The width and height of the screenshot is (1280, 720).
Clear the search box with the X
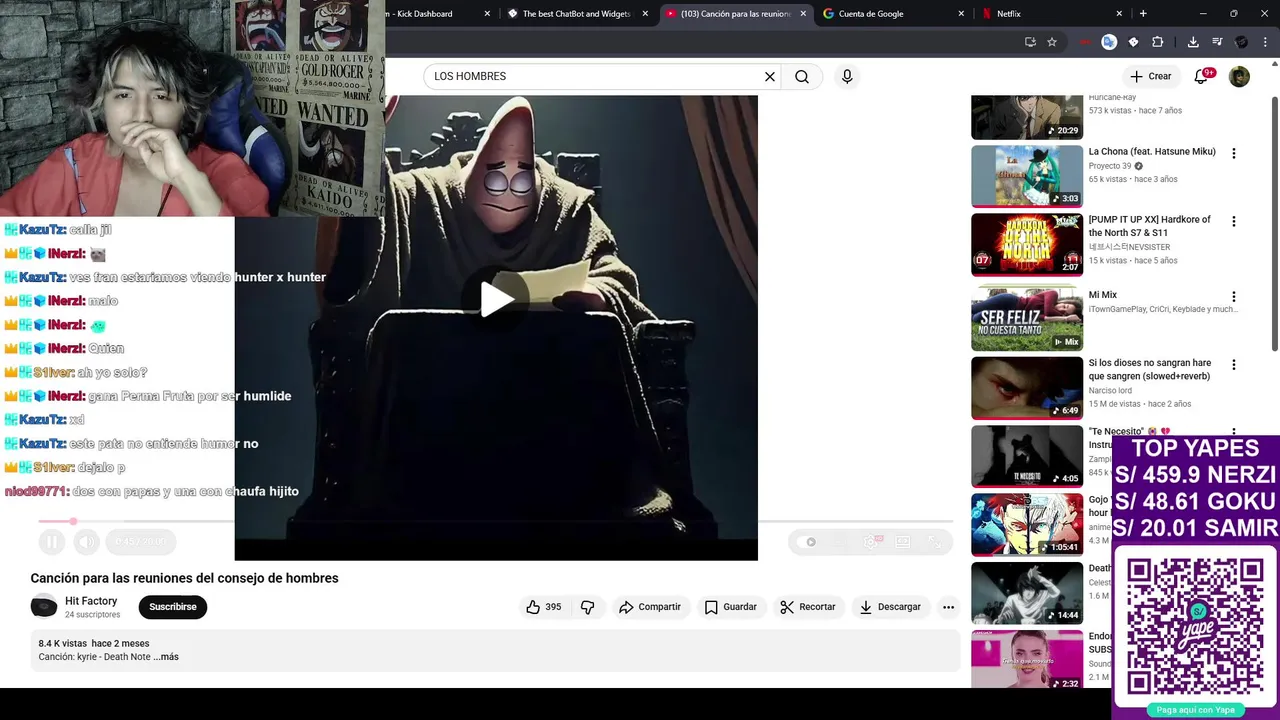(770, 77)
